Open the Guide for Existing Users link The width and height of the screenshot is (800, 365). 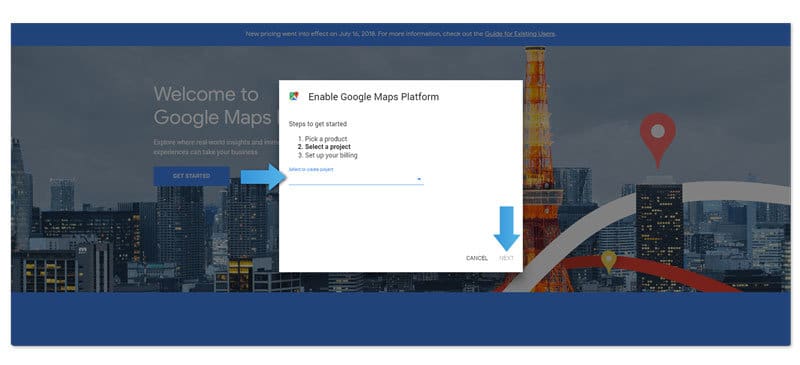pyautogui.click(x=519, y=34)
